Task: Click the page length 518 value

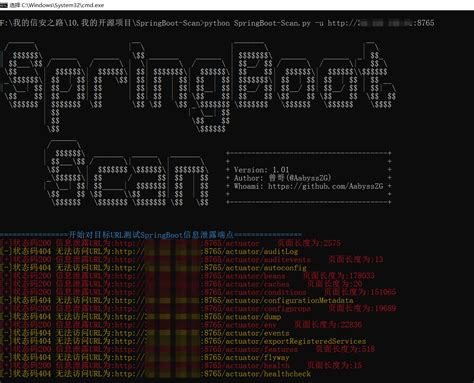Action: 368,349
